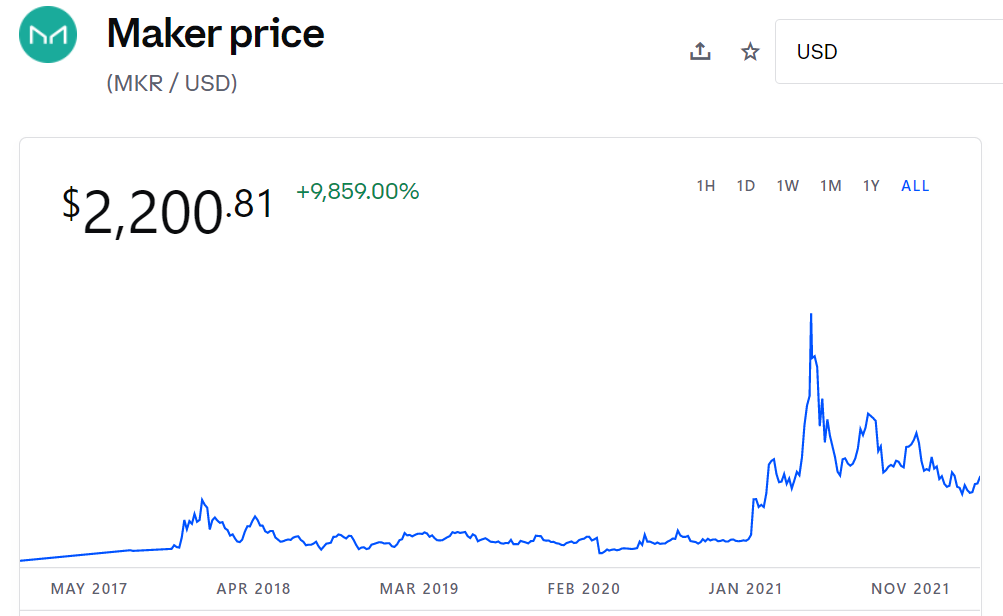
Task: Switch chart to 1D range
Action: [746, 186]
